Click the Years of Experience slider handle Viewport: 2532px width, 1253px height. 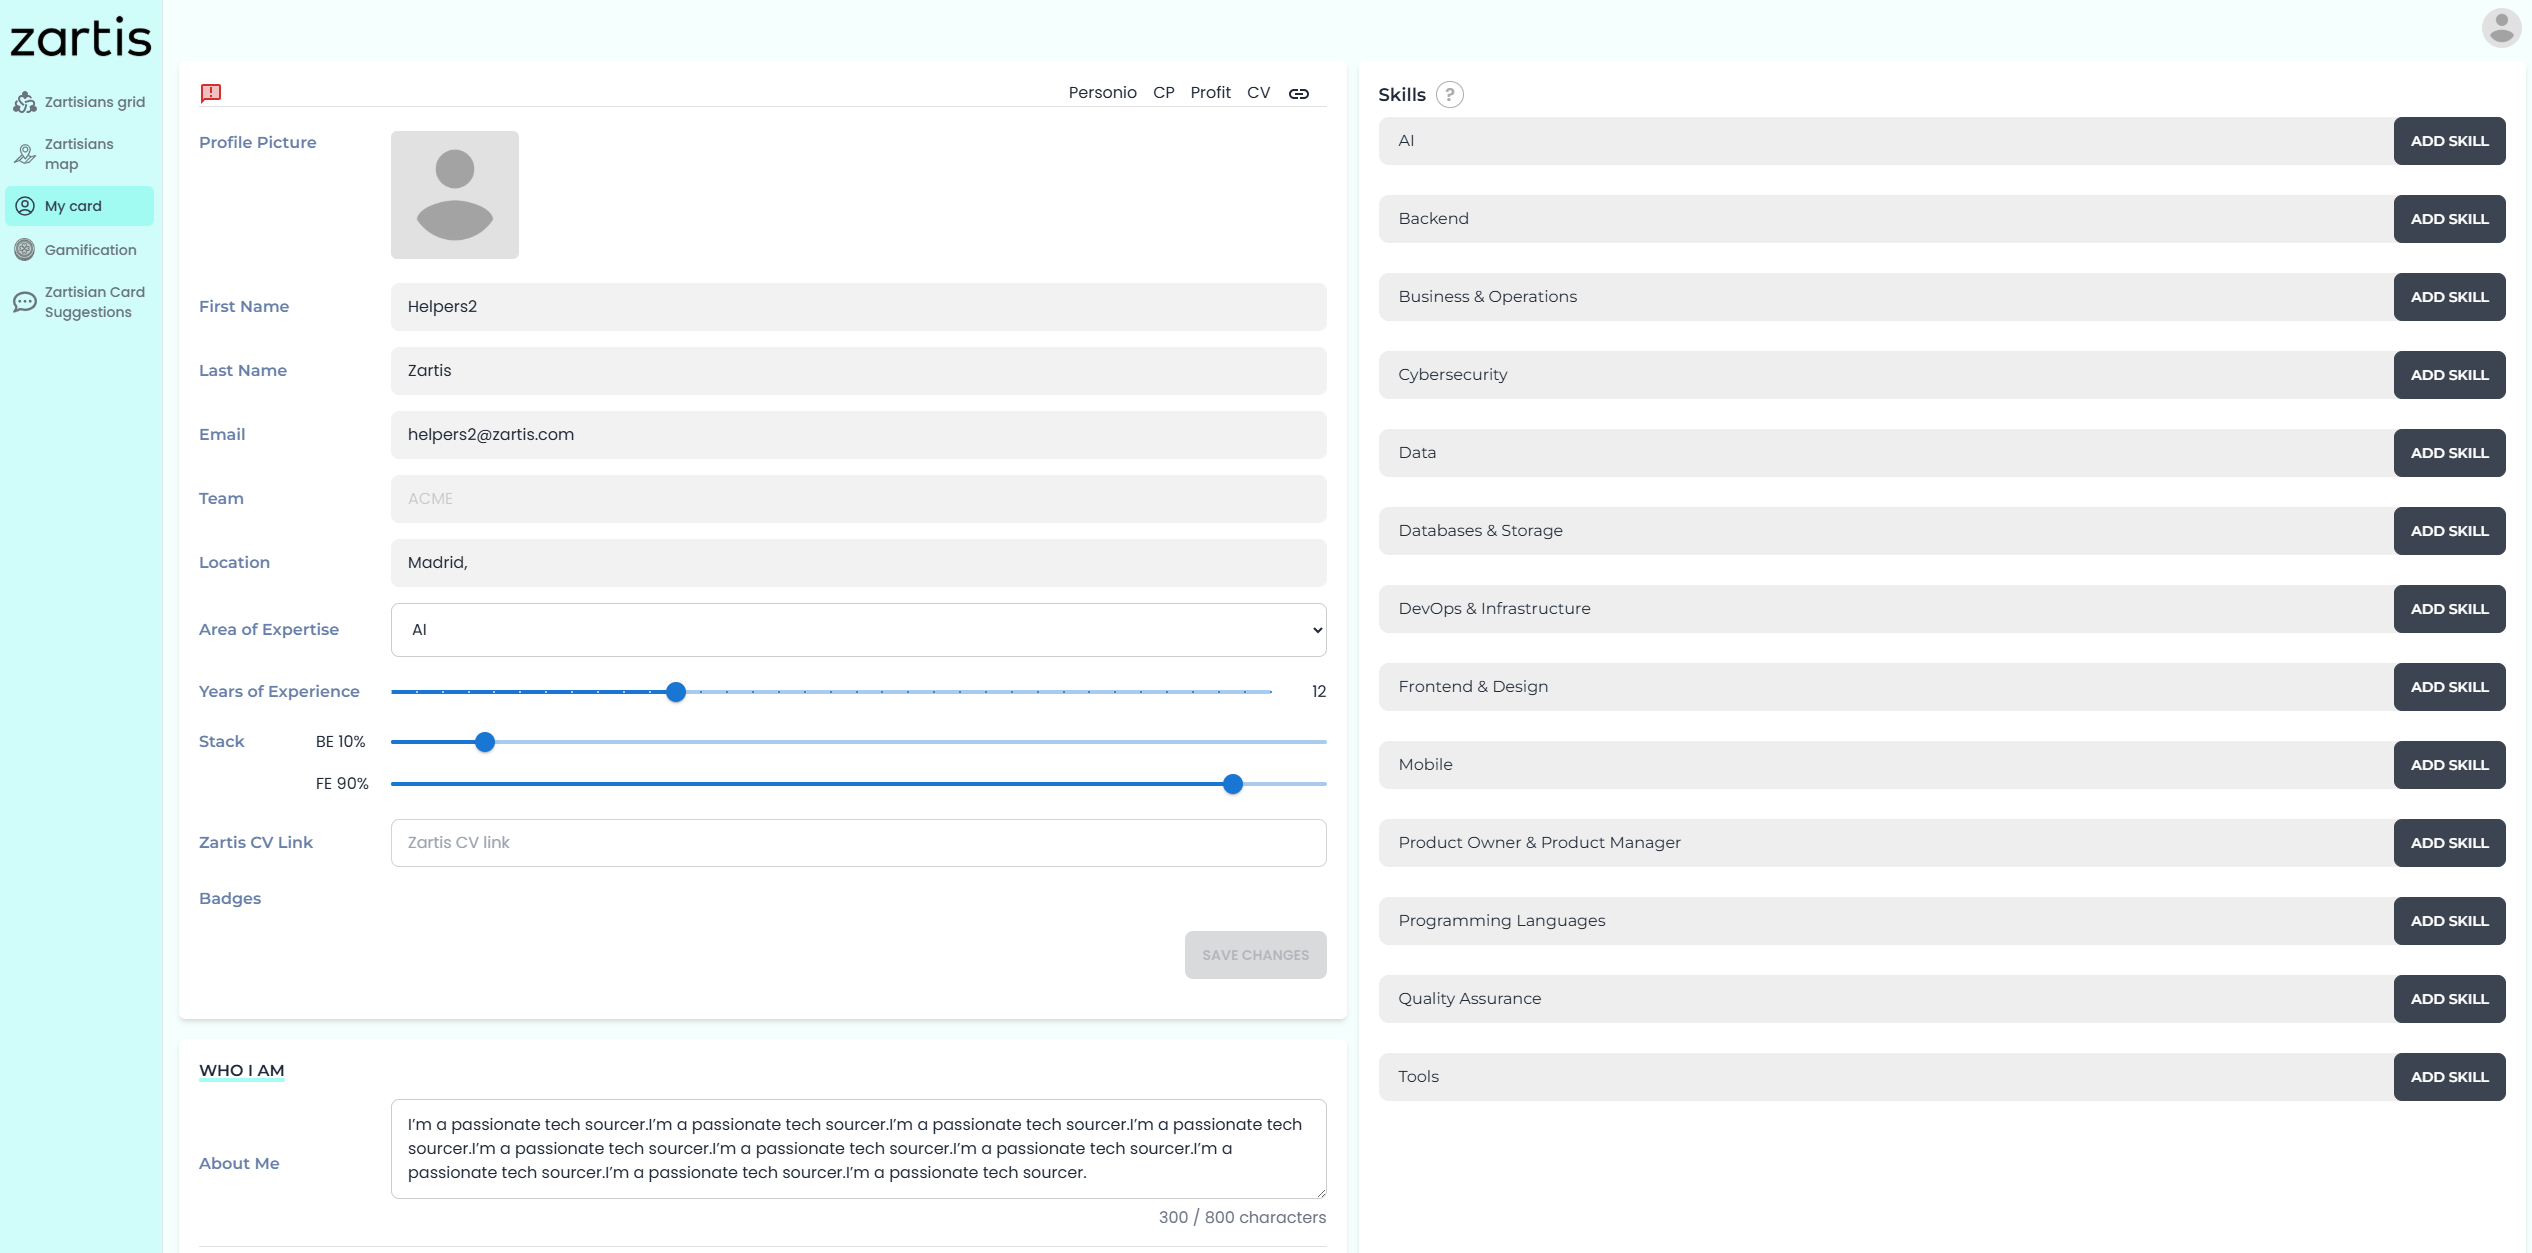click(x=676, y=692)
